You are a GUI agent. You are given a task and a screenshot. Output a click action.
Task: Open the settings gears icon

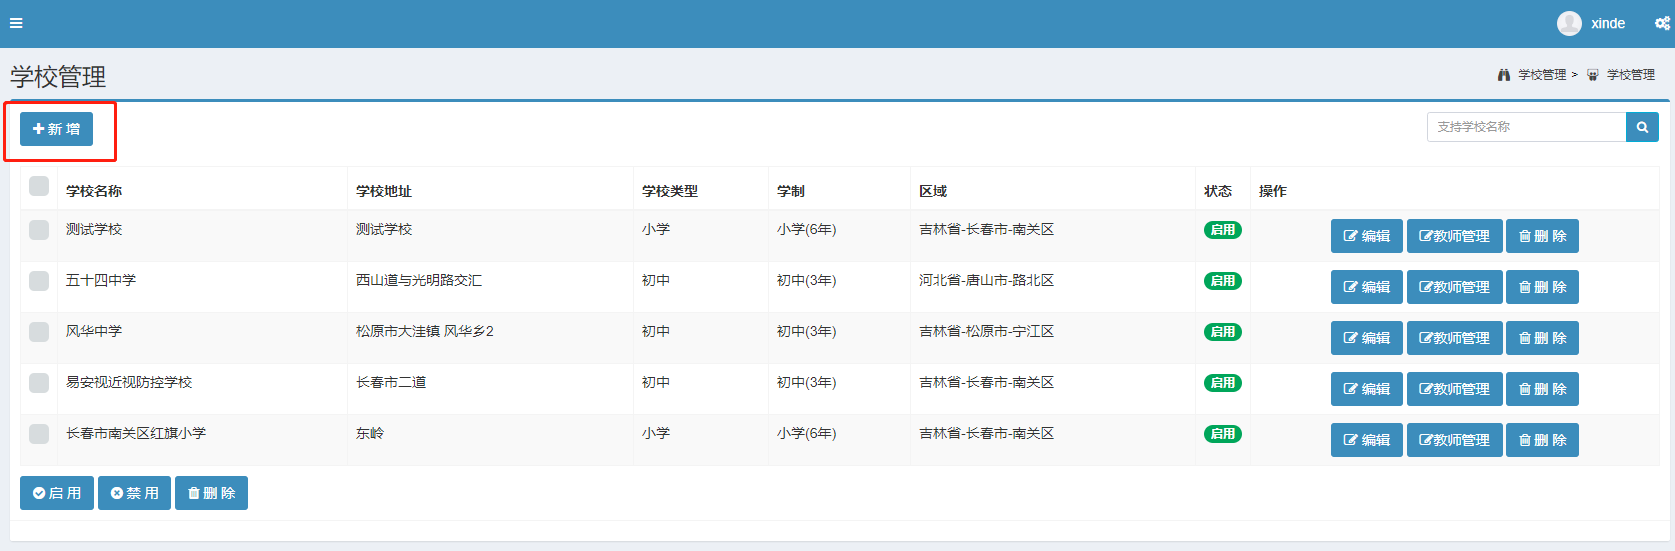point(1662,23)
